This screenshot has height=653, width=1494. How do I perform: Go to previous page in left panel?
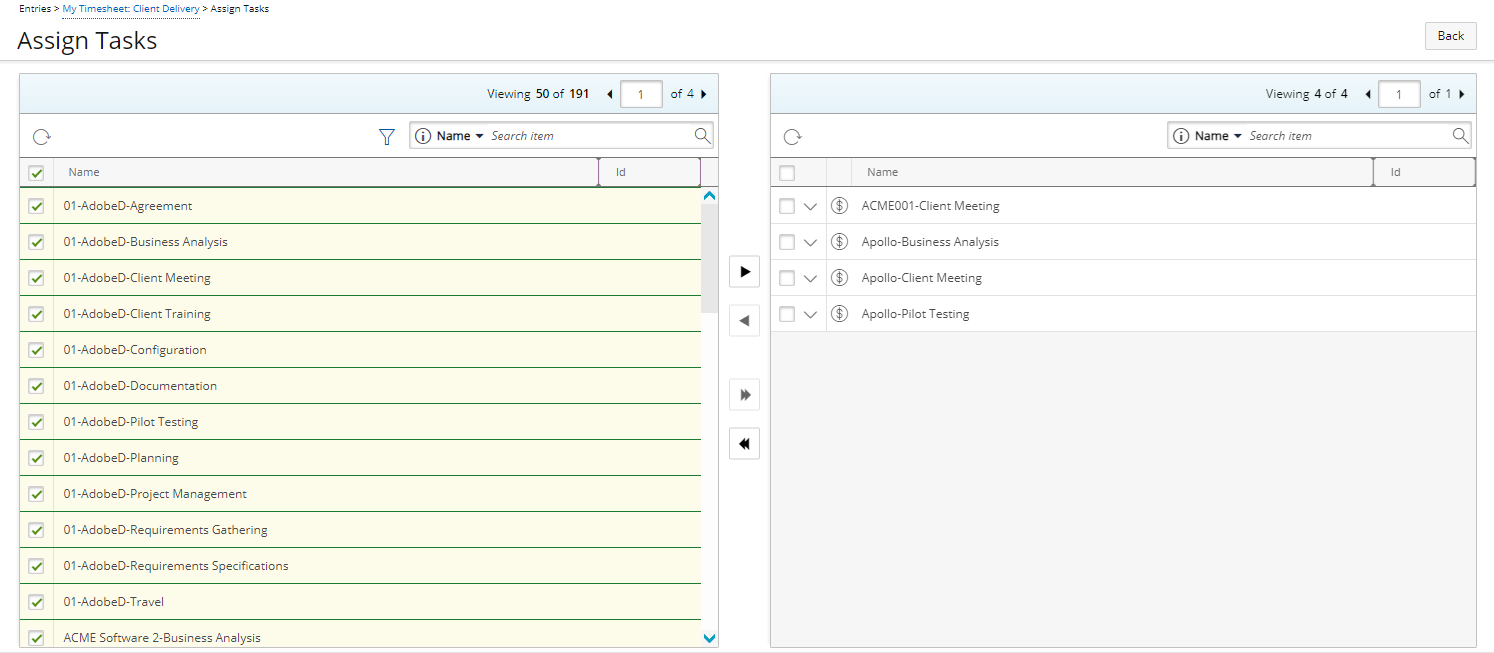pos(610,94)
